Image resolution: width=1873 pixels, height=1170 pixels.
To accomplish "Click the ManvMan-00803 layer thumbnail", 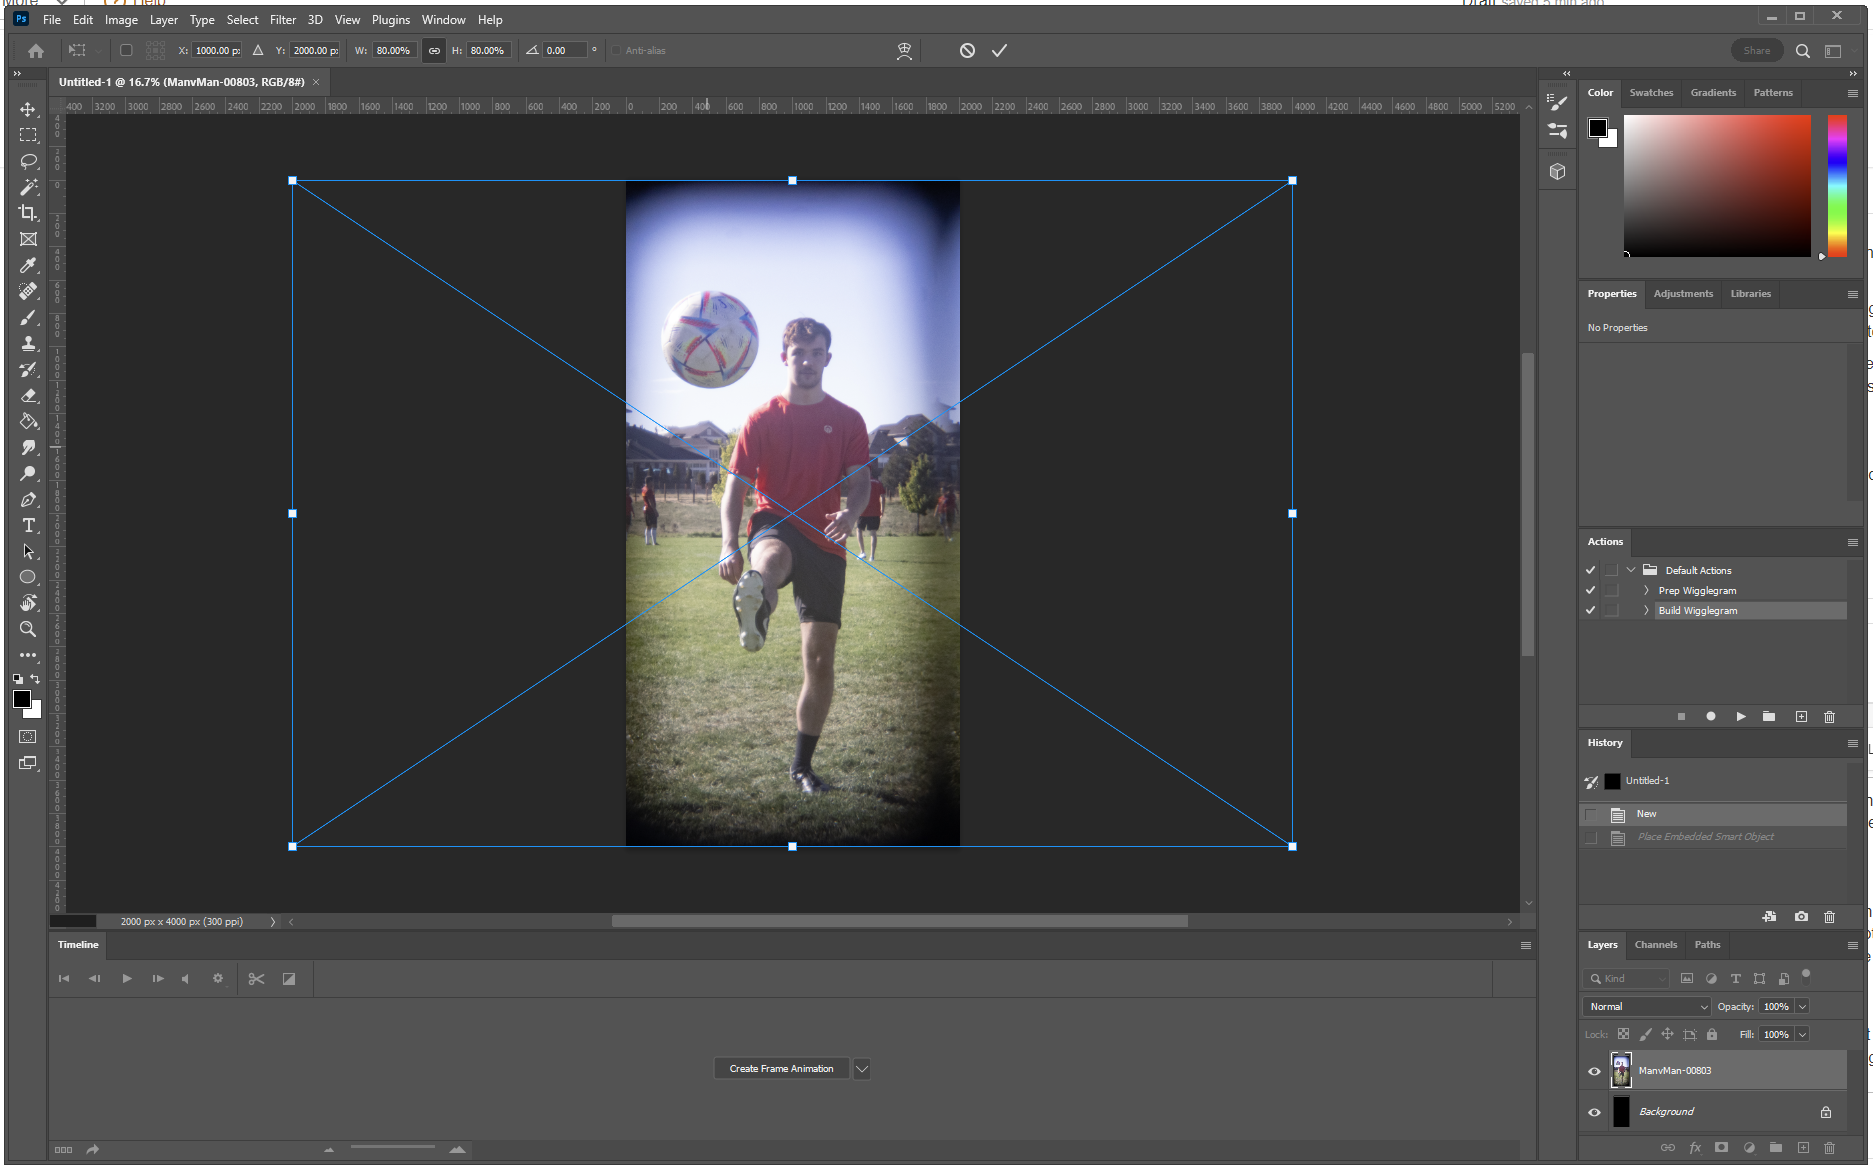I will [1621, 1070].
